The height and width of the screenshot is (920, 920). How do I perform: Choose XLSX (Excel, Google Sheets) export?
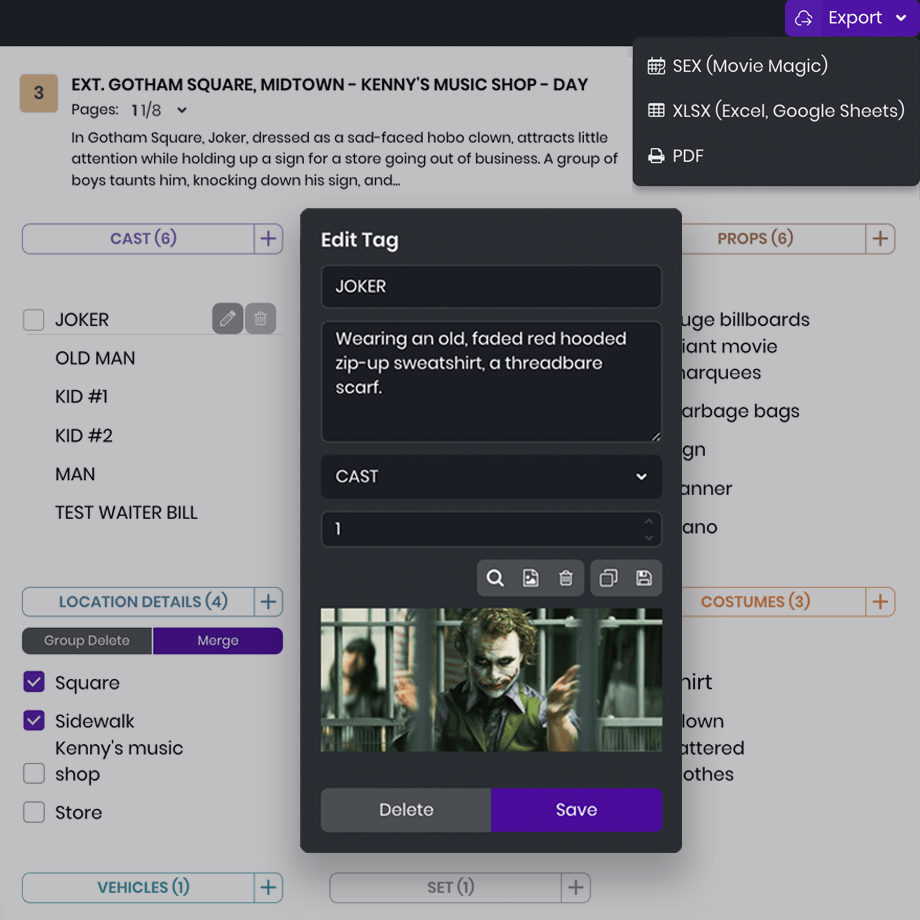[776, 111]
